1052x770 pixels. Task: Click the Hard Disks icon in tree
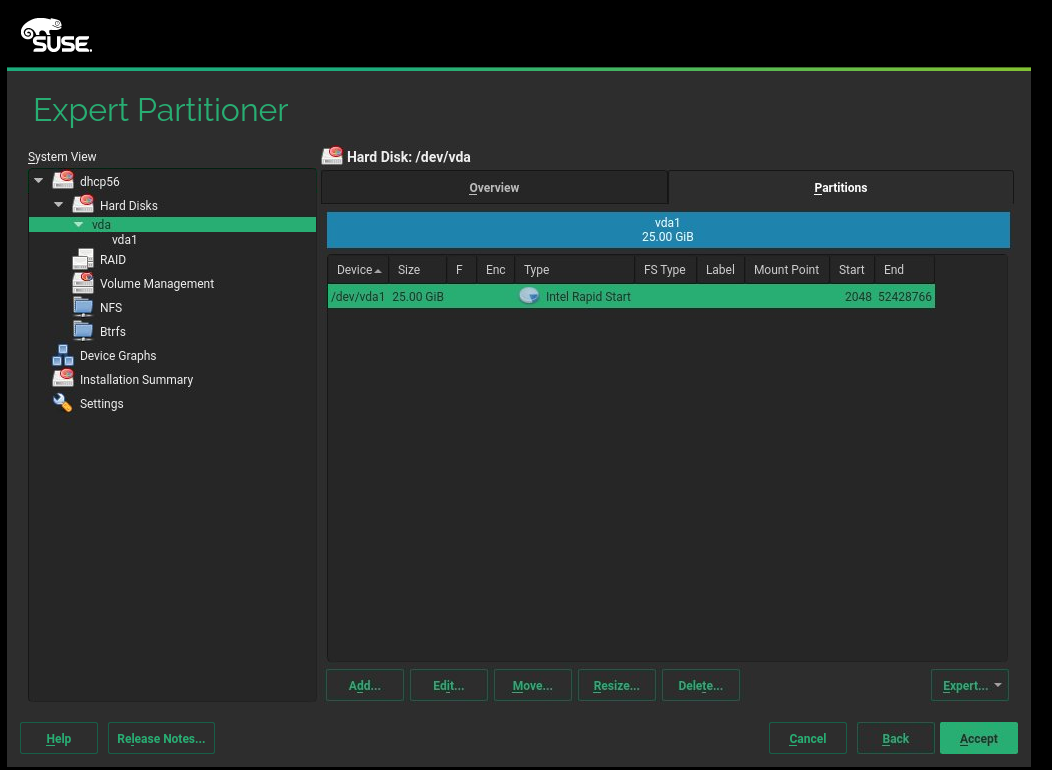click(83, 205)
